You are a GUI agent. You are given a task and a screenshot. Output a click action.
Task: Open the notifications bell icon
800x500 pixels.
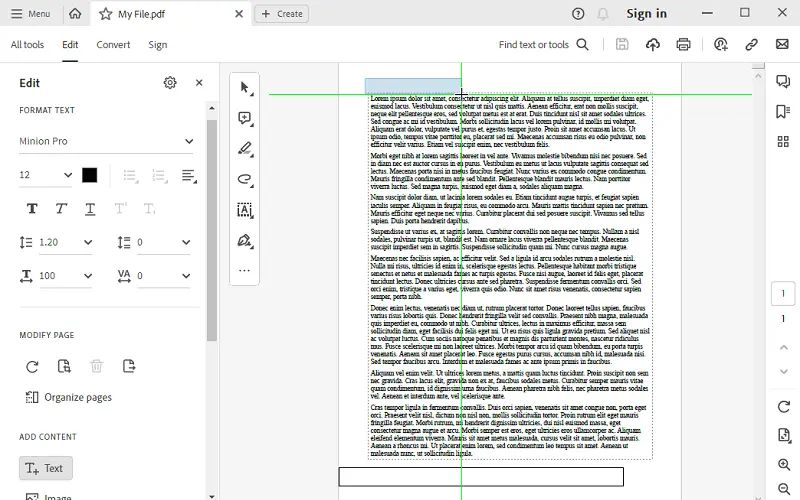click(x=603, y=14)
